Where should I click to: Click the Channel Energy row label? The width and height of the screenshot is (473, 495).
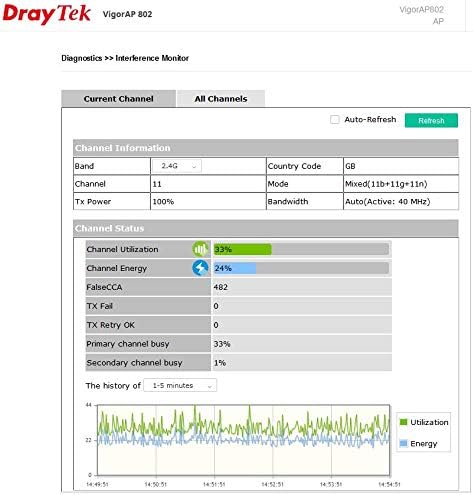click(117, 268)
